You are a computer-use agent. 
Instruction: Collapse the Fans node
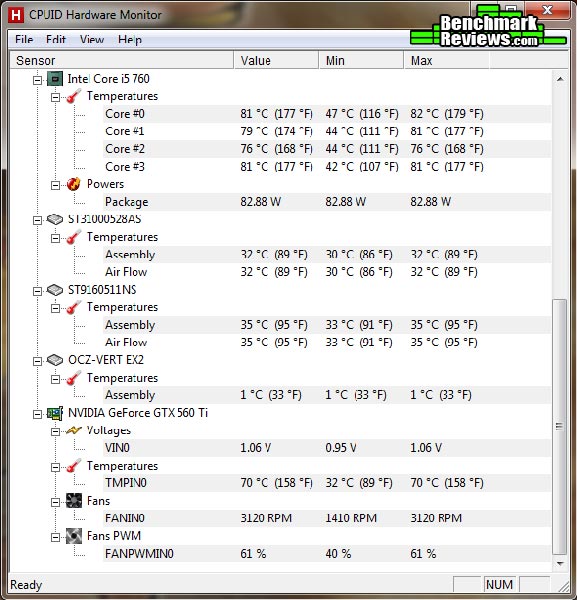pyautogui.click(x=56, y=502)
